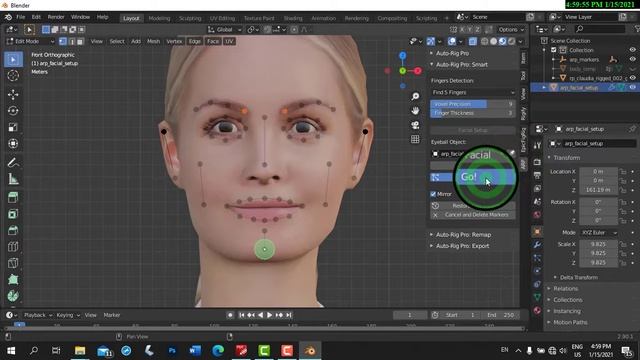Image resolution: width=640 pixels, height=360 pixels.
Task: Select the Move tool
Action: (13, 95)
